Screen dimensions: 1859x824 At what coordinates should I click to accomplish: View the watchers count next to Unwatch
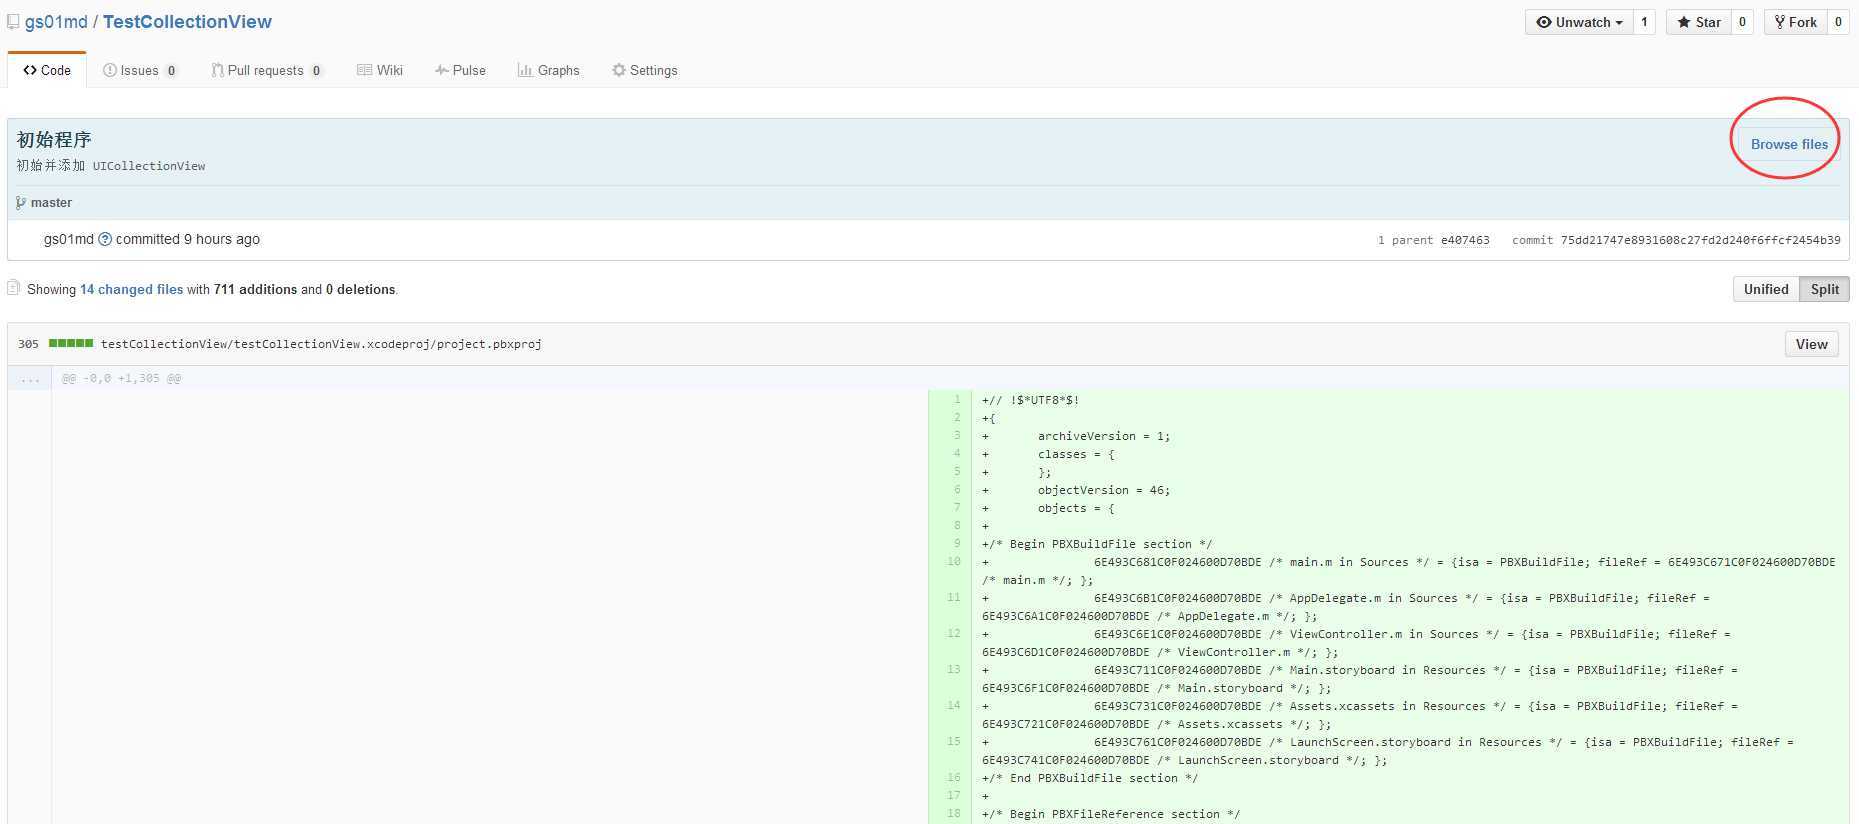pyautogui.click(x=1644, y=22)
